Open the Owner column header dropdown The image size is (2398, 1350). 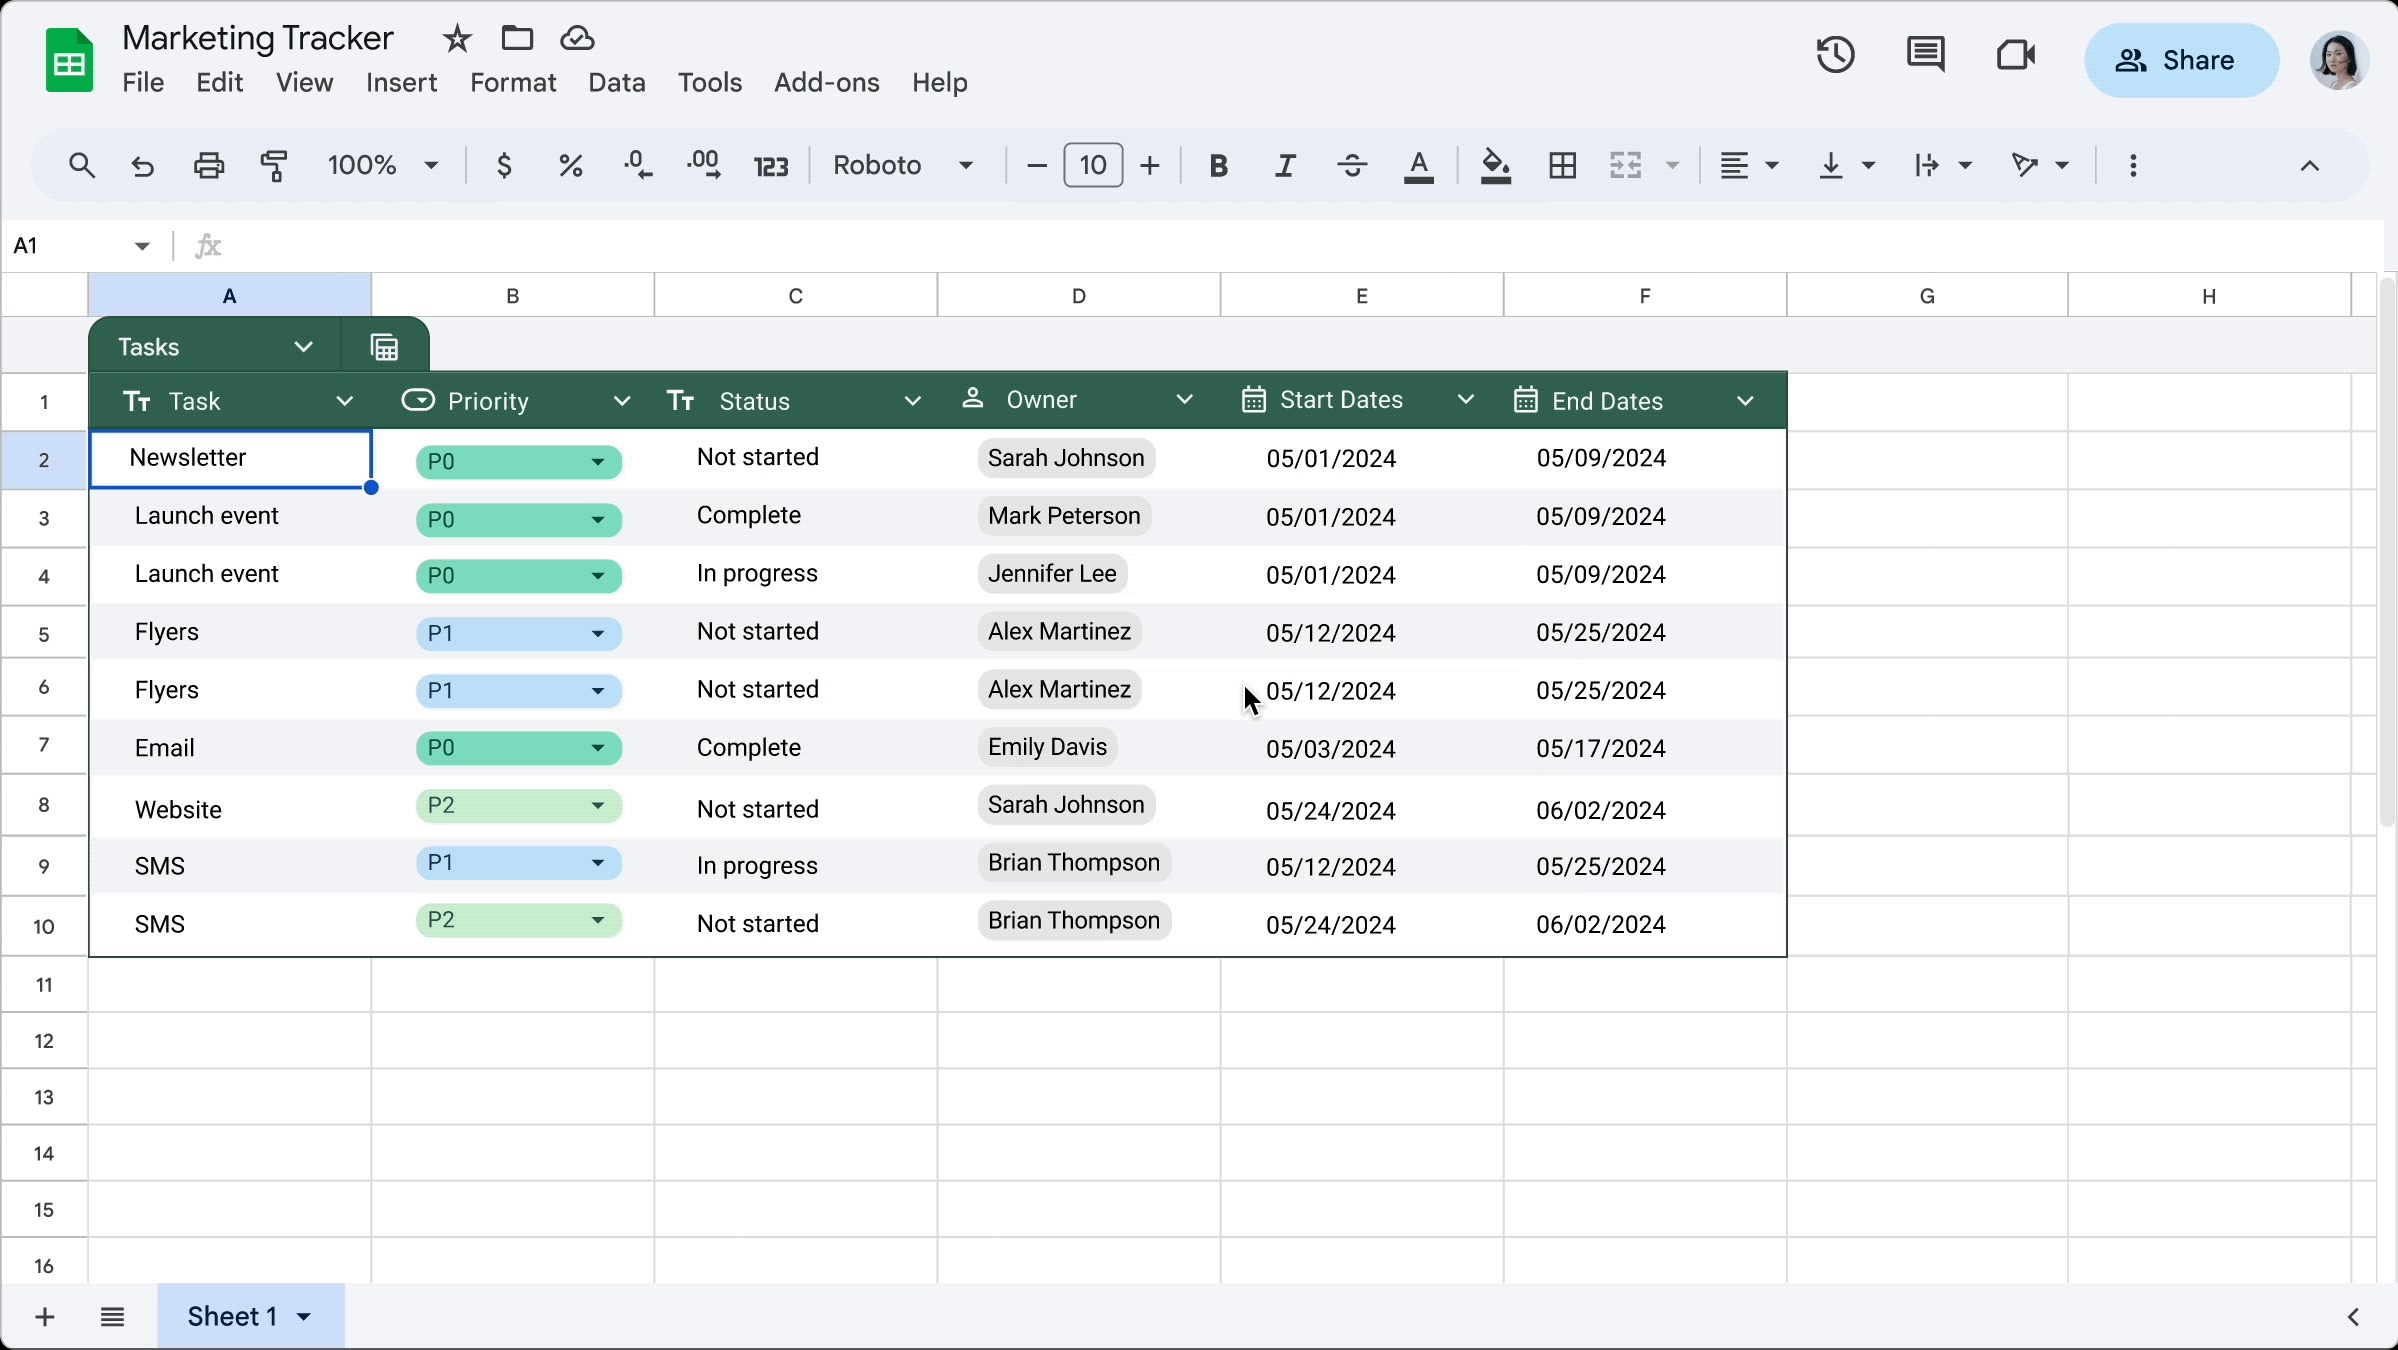coord(1185,400)
